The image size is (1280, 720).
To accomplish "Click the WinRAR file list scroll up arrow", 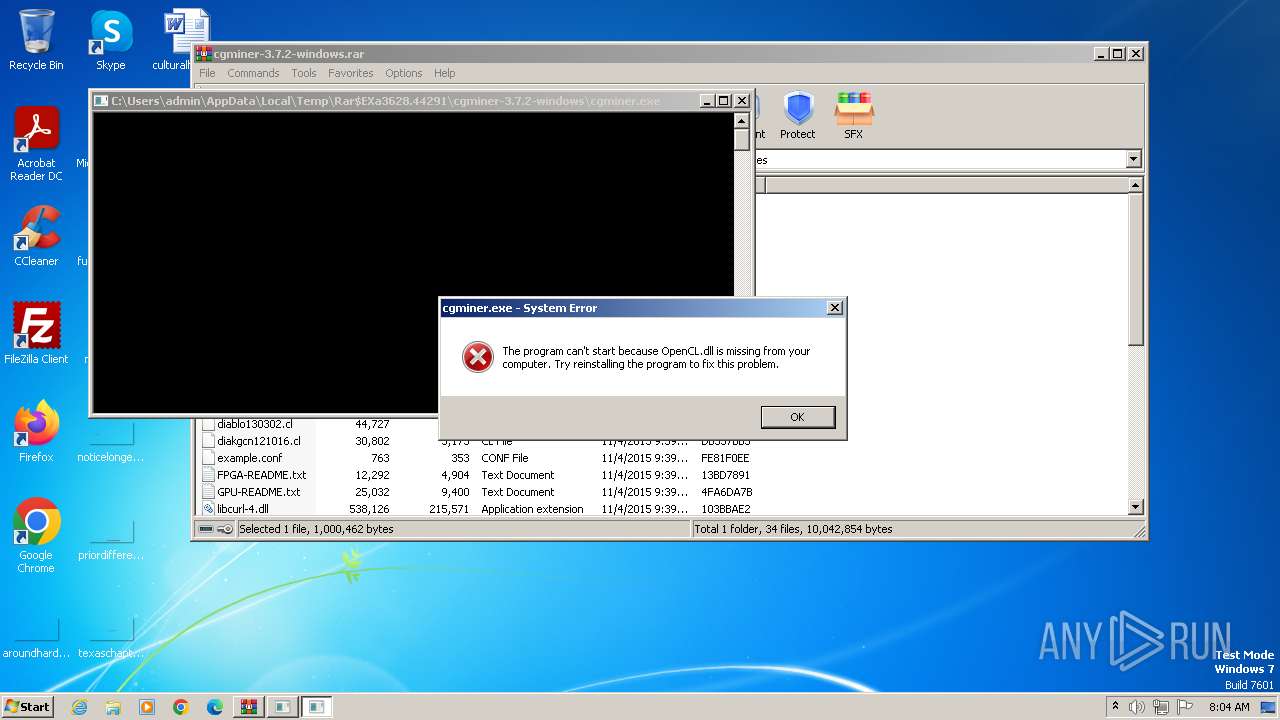I will click(x=1136, y=185).
